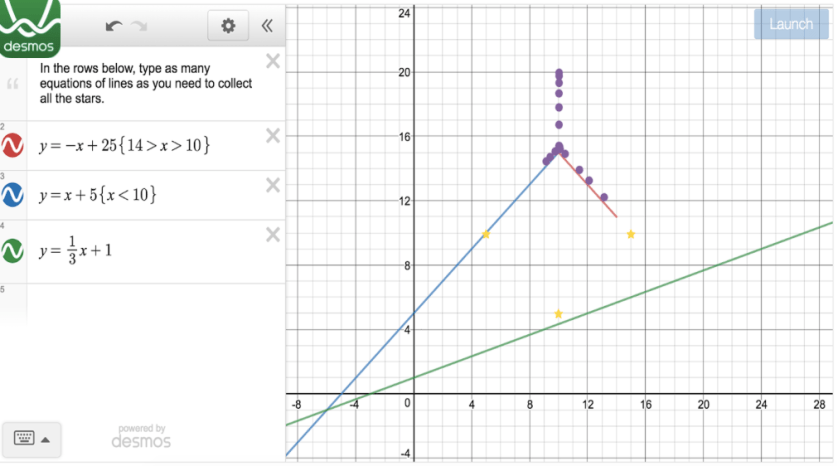Click the yellow star below the purple dots
Screen dimensions: 838x466
(x=558, y=314)
